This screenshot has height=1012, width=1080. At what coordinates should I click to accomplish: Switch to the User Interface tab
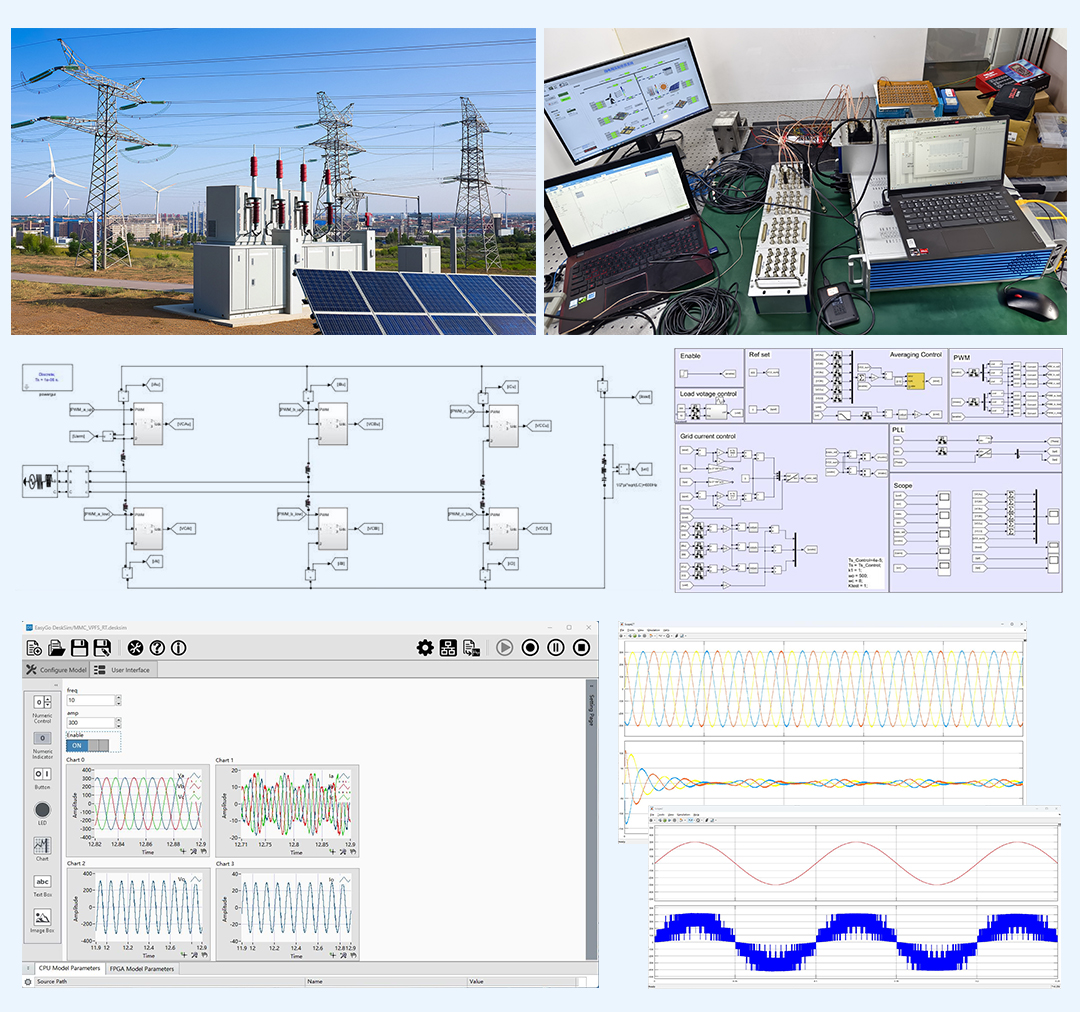[x=123, y=670]
